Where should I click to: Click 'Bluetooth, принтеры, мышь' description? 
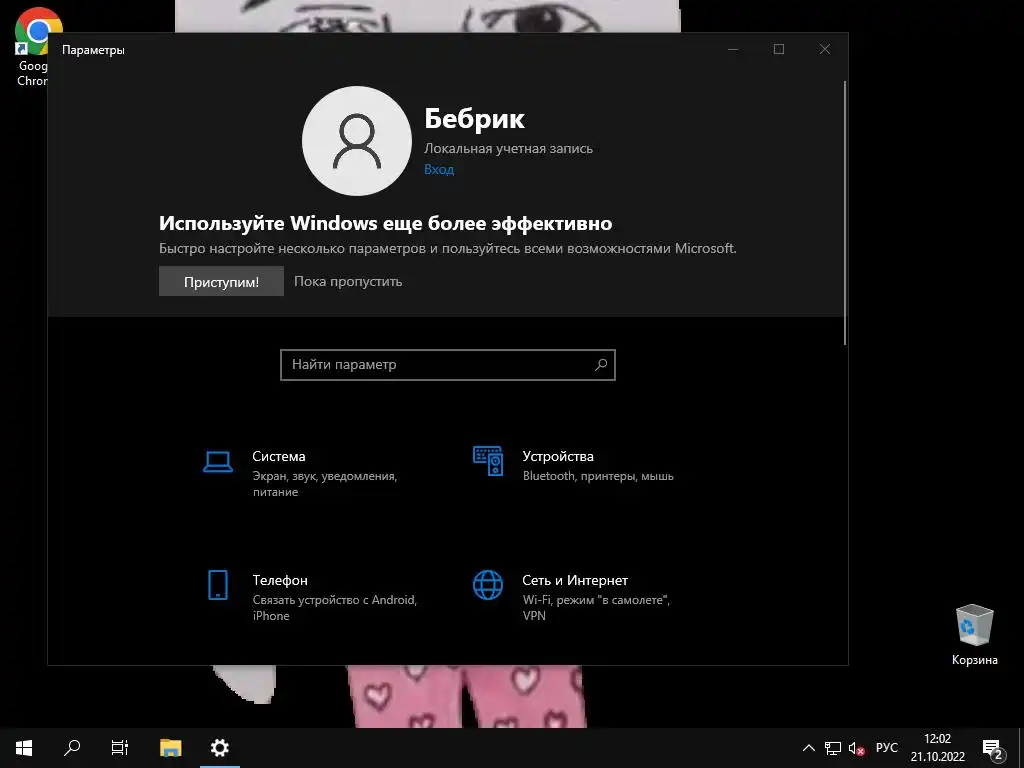coord(598,476)
